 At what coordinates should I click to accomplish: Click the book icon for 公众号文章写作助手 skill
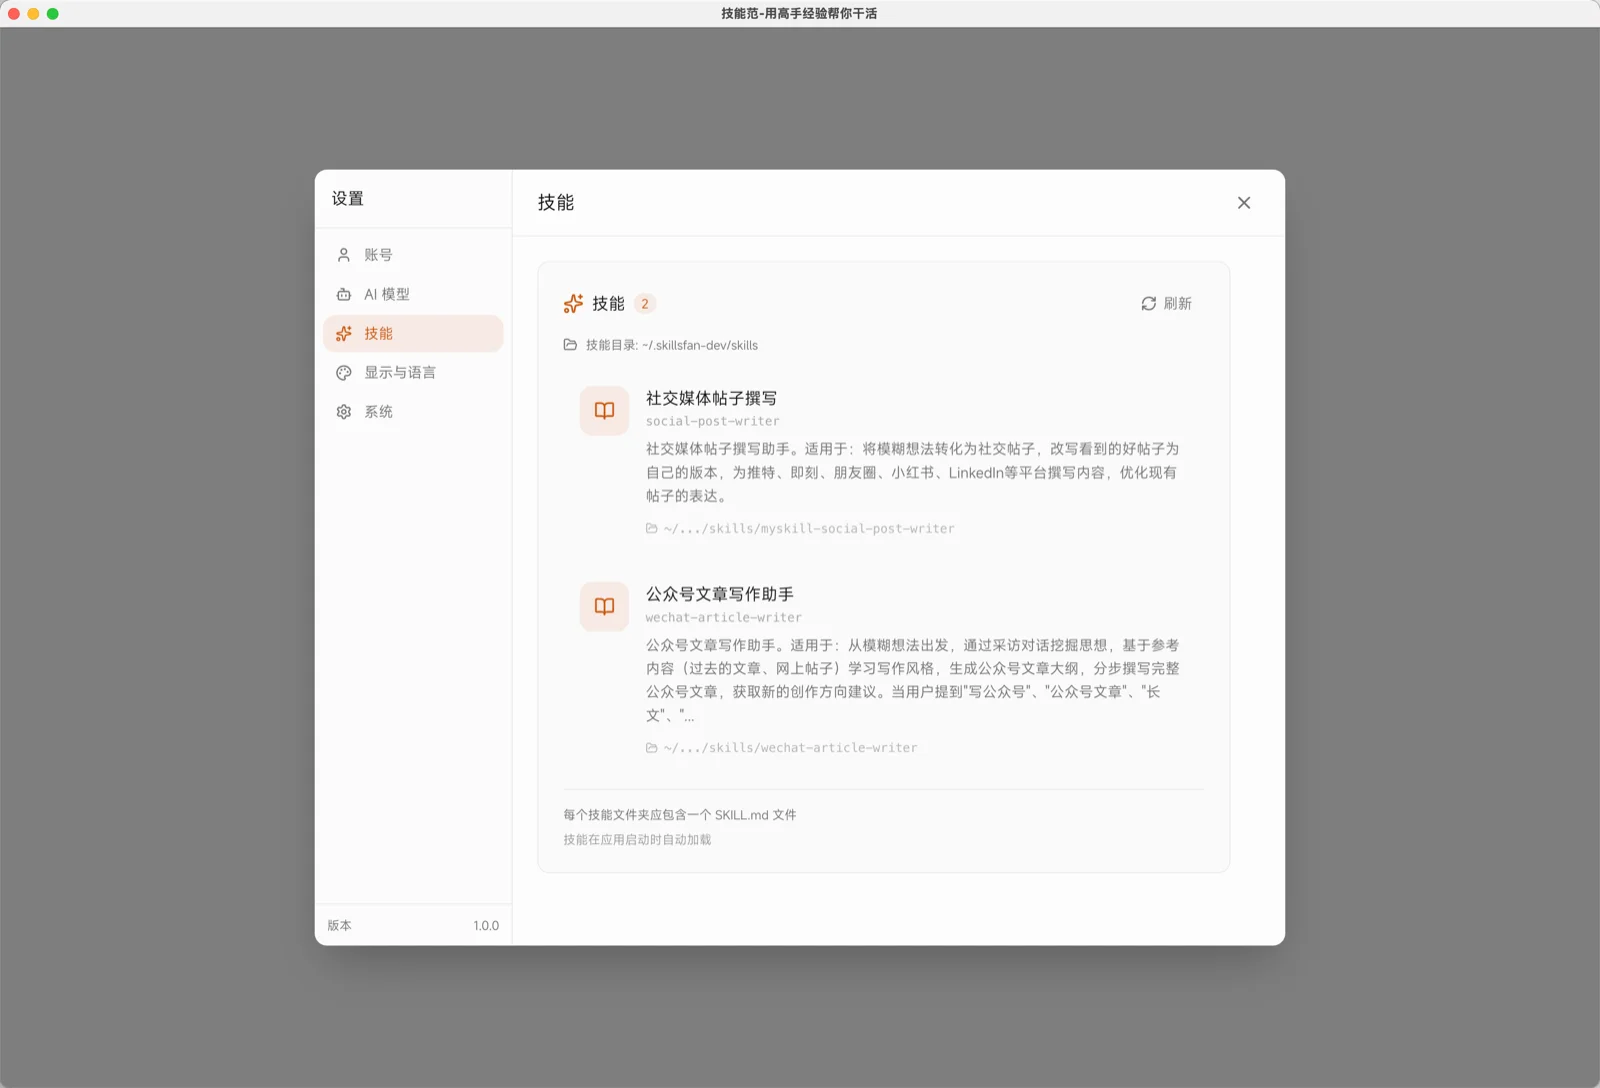coord(603,606)
